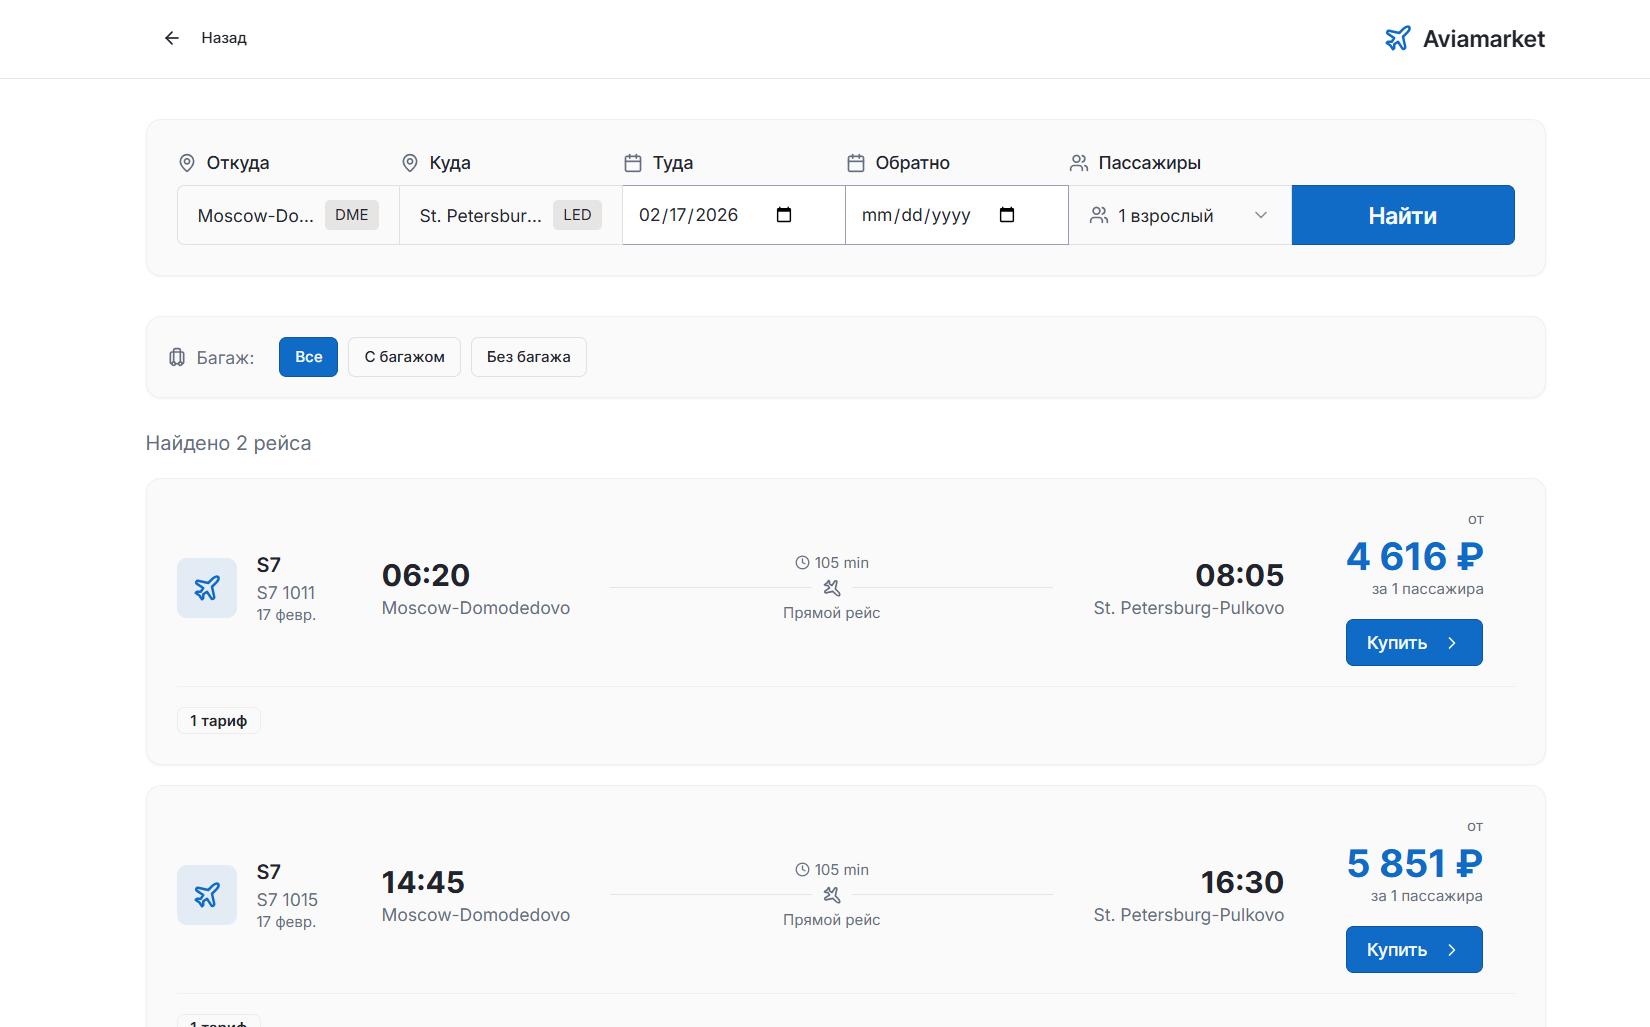Click the DME airport code badge

tap(352, 215)
